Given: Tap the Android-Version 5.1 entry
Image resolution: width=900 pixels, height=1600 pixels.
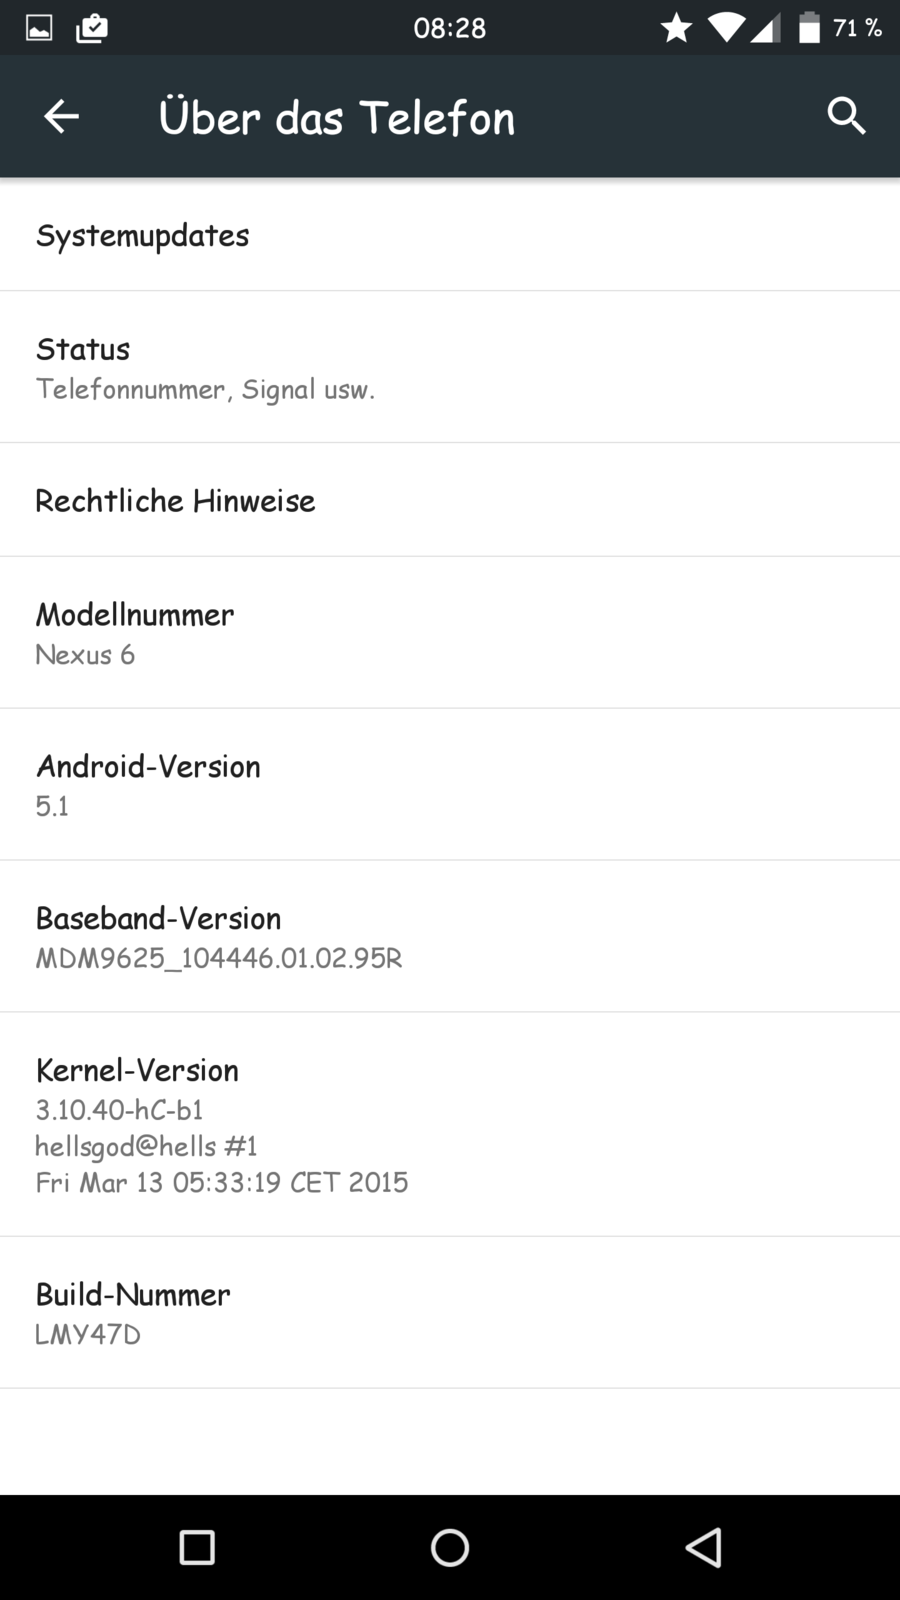Looking at the screenshot, I should pos(450,785).
